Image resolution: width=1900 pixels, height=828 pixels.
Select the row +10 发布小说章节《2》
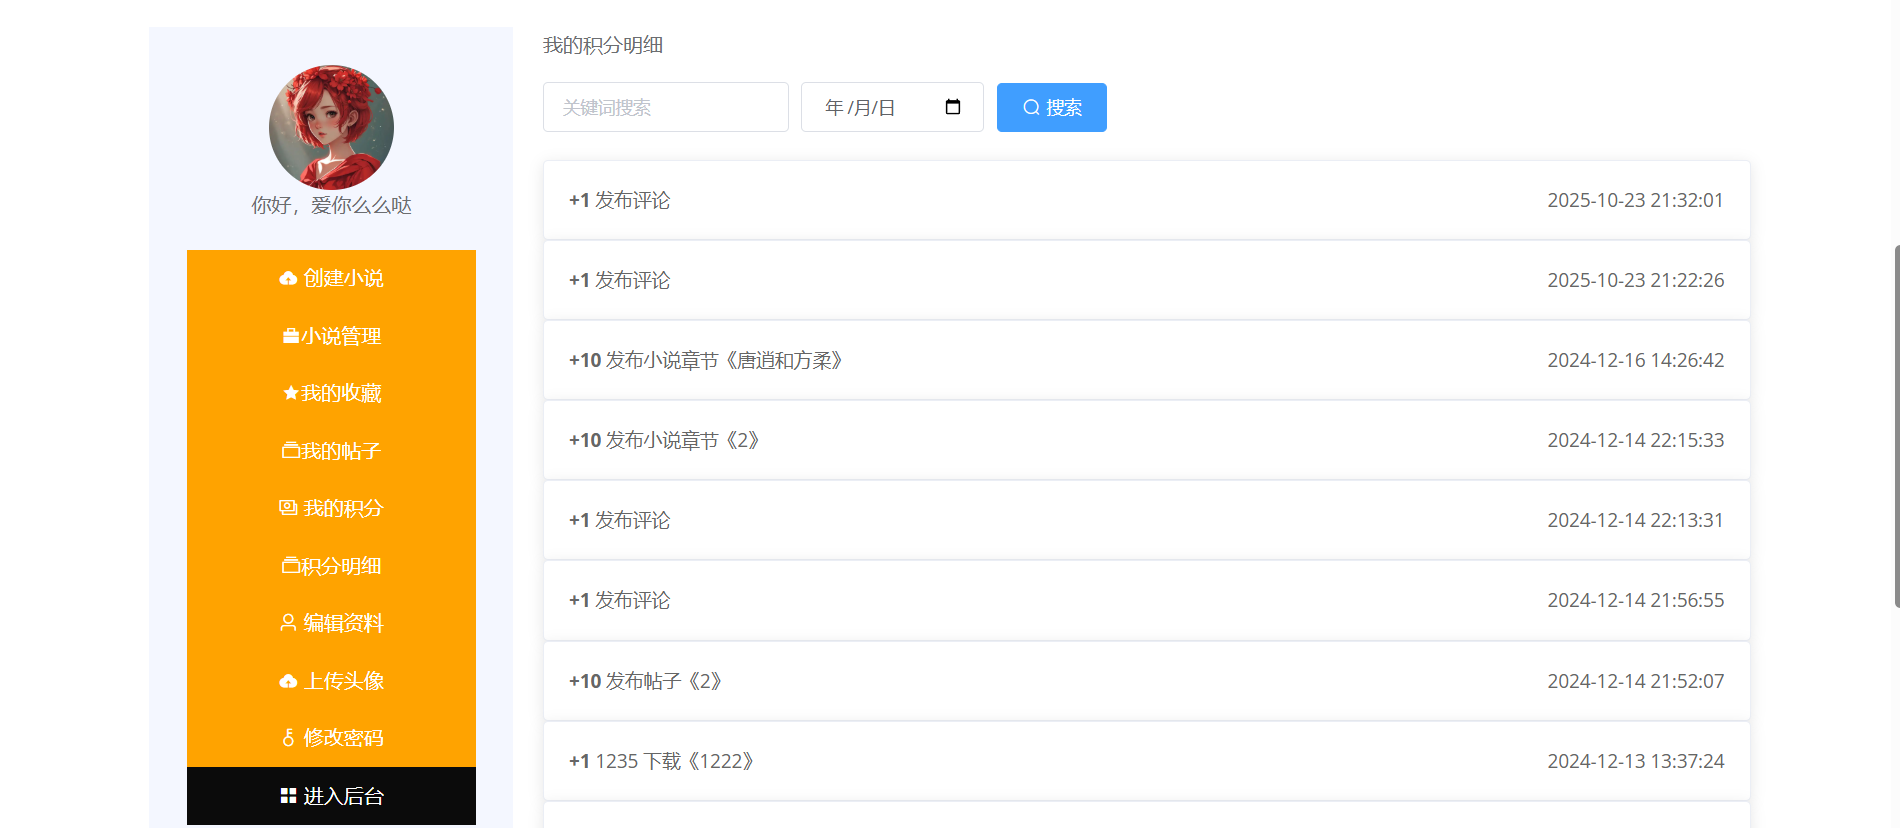click(x=1147, y=440)
